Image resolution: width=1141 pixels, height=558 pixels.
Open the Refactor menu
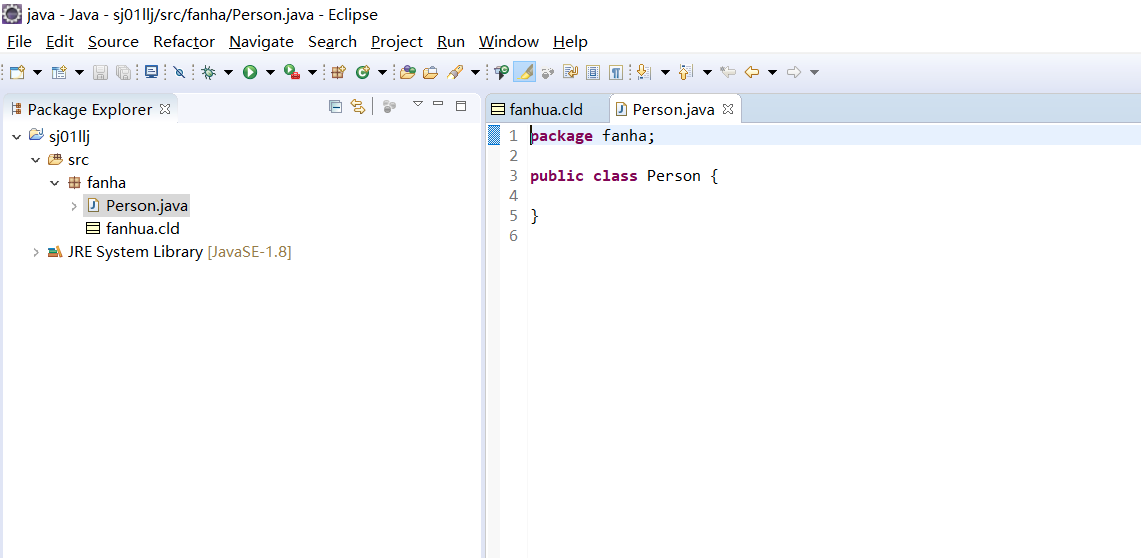coord(184,41)
